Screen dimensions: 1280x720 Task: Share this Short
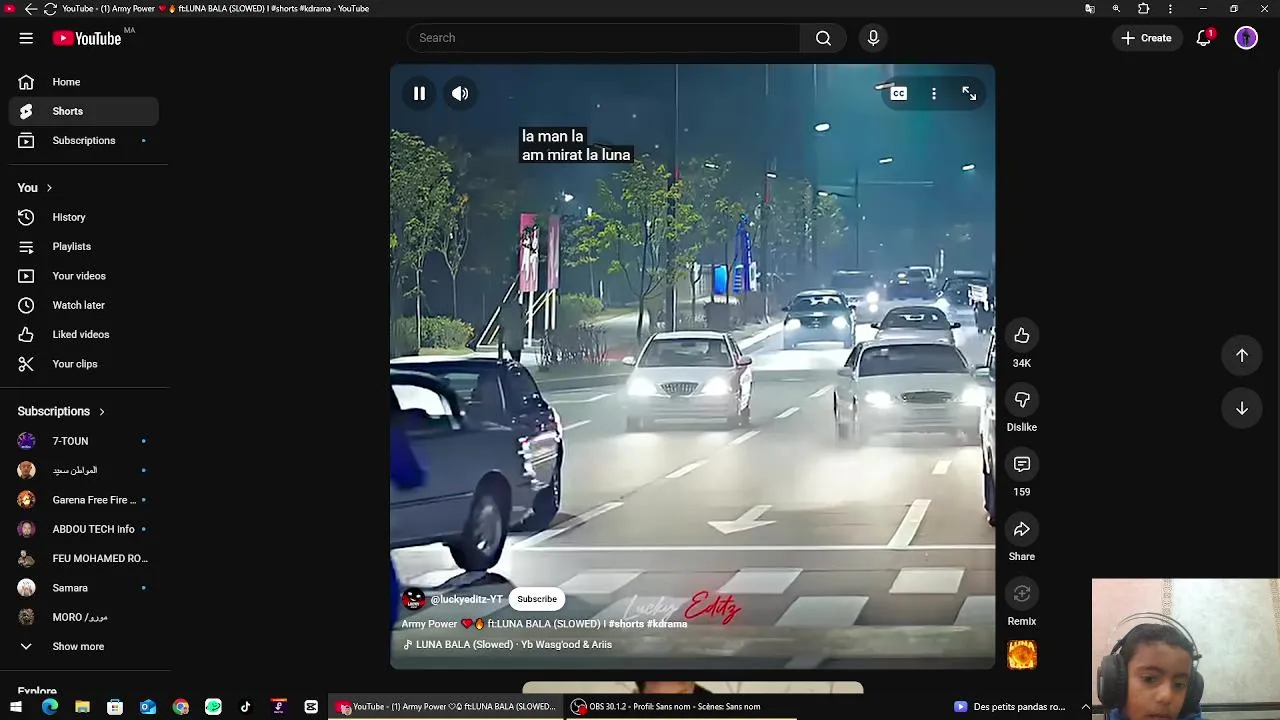[1022, 529]
